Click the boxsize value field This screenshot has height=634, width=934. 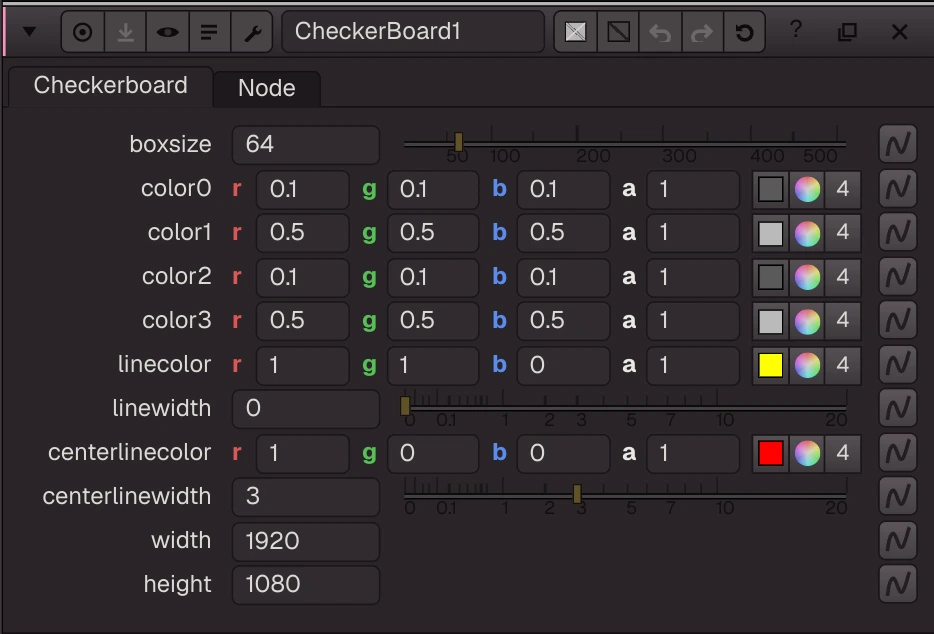(306, 144)
